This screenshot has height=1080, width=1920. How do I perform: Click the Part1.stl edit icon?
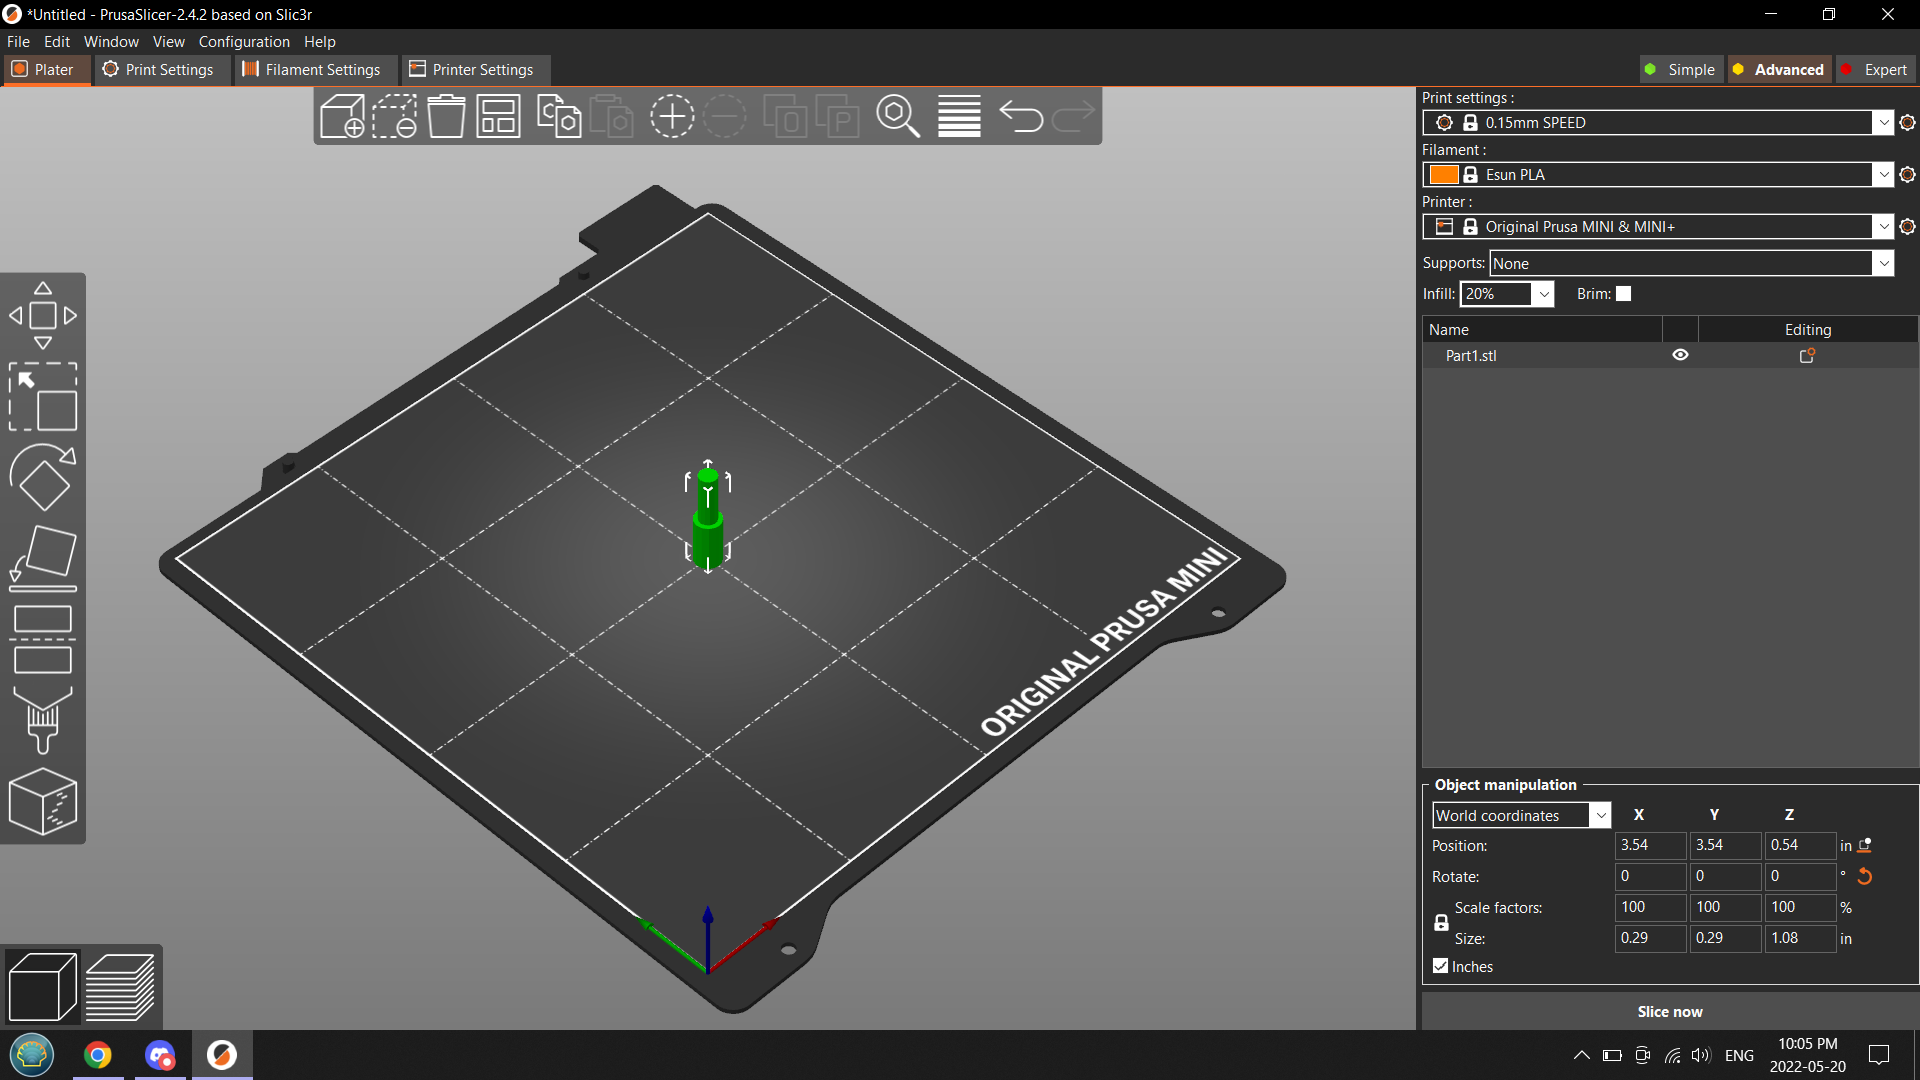click(1807, 355)
